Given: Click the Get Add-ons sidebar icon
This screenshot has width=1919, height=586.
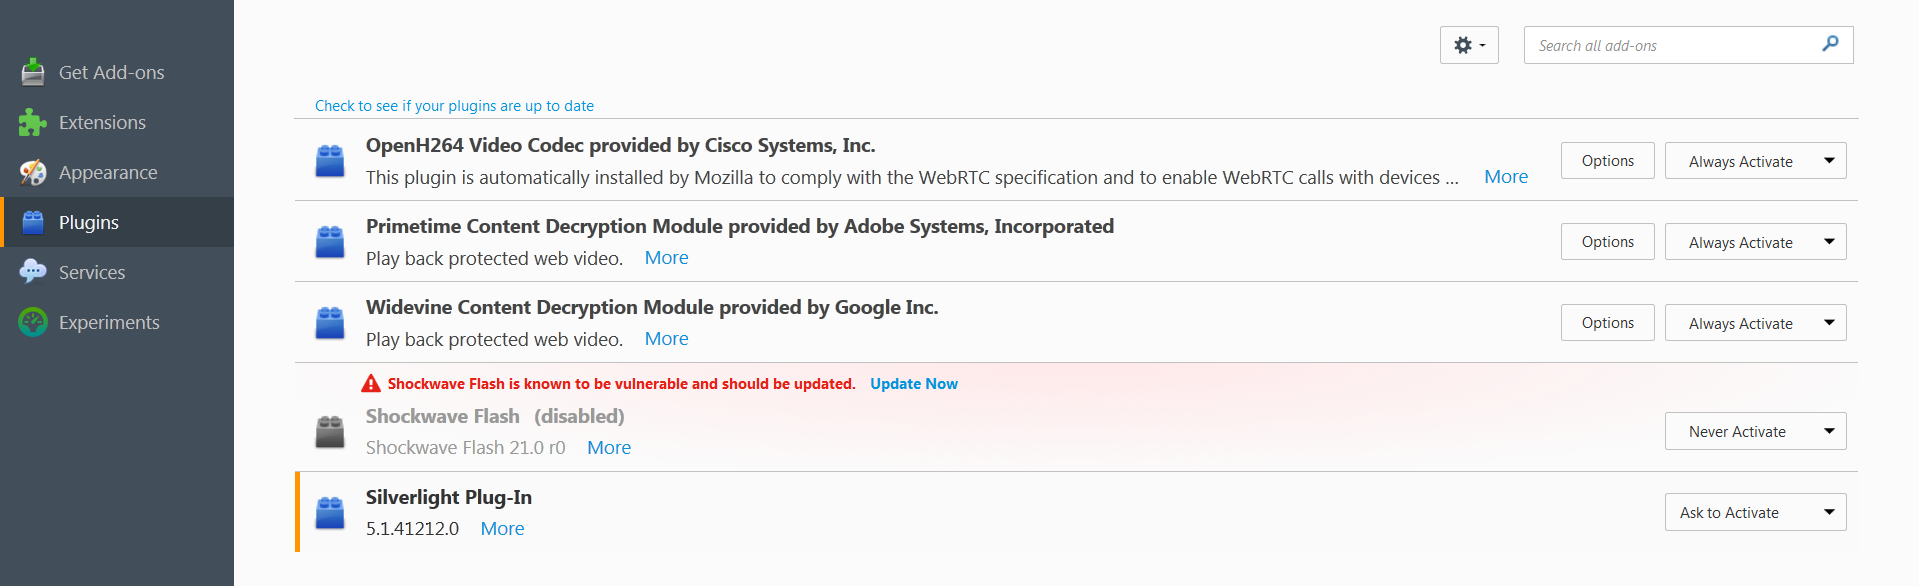Looking at the screenshot, I should point(33,72).
